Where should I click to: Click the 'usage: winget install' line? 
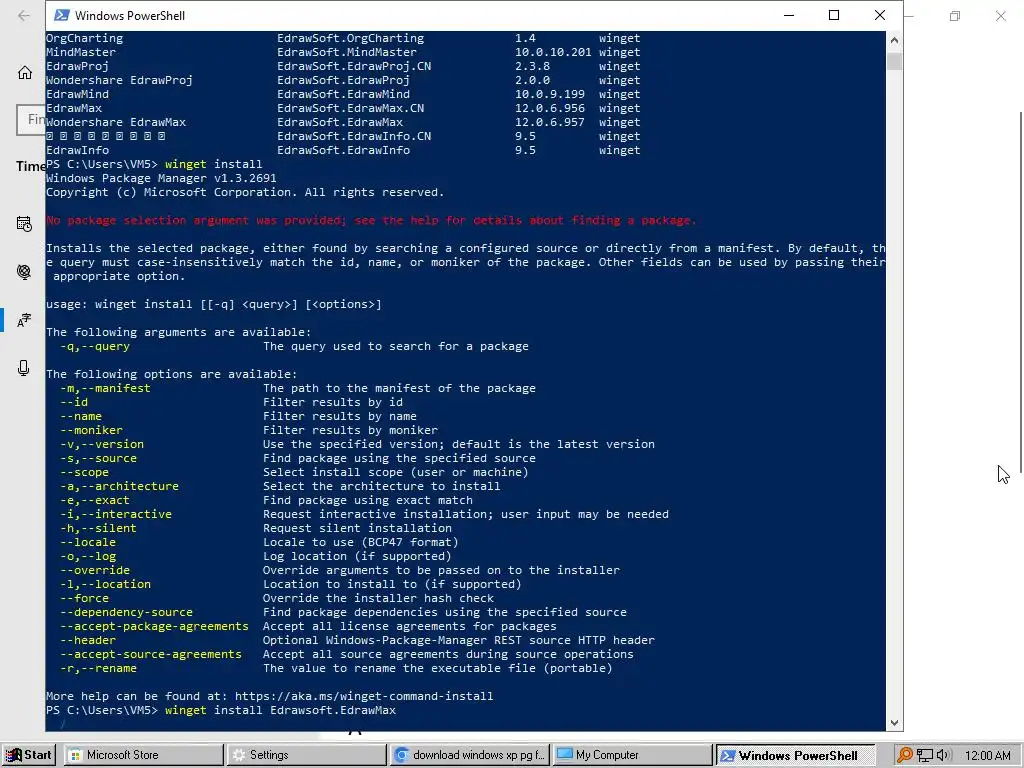point(214,304)
